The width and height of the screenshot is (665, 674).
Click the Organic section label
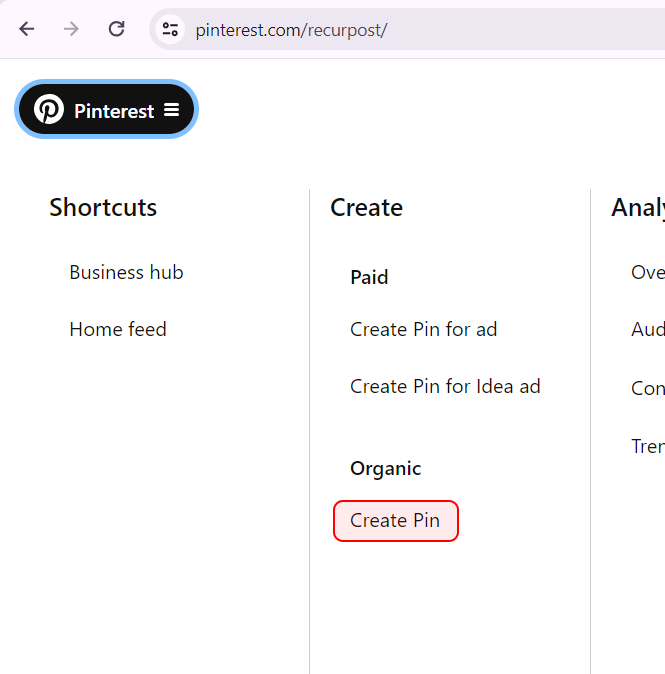[x=386, y=469]
